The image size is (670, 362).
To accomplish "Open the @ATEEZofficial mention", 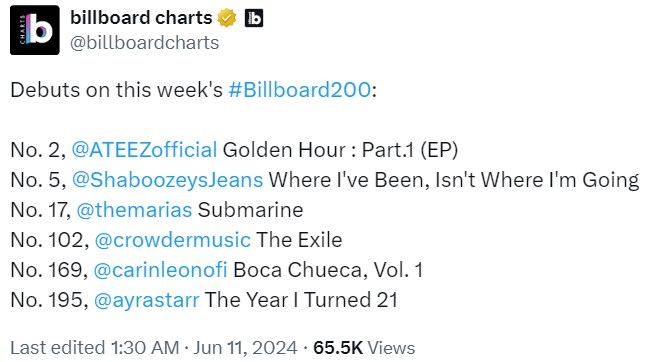I will click(x=144, y=150).
